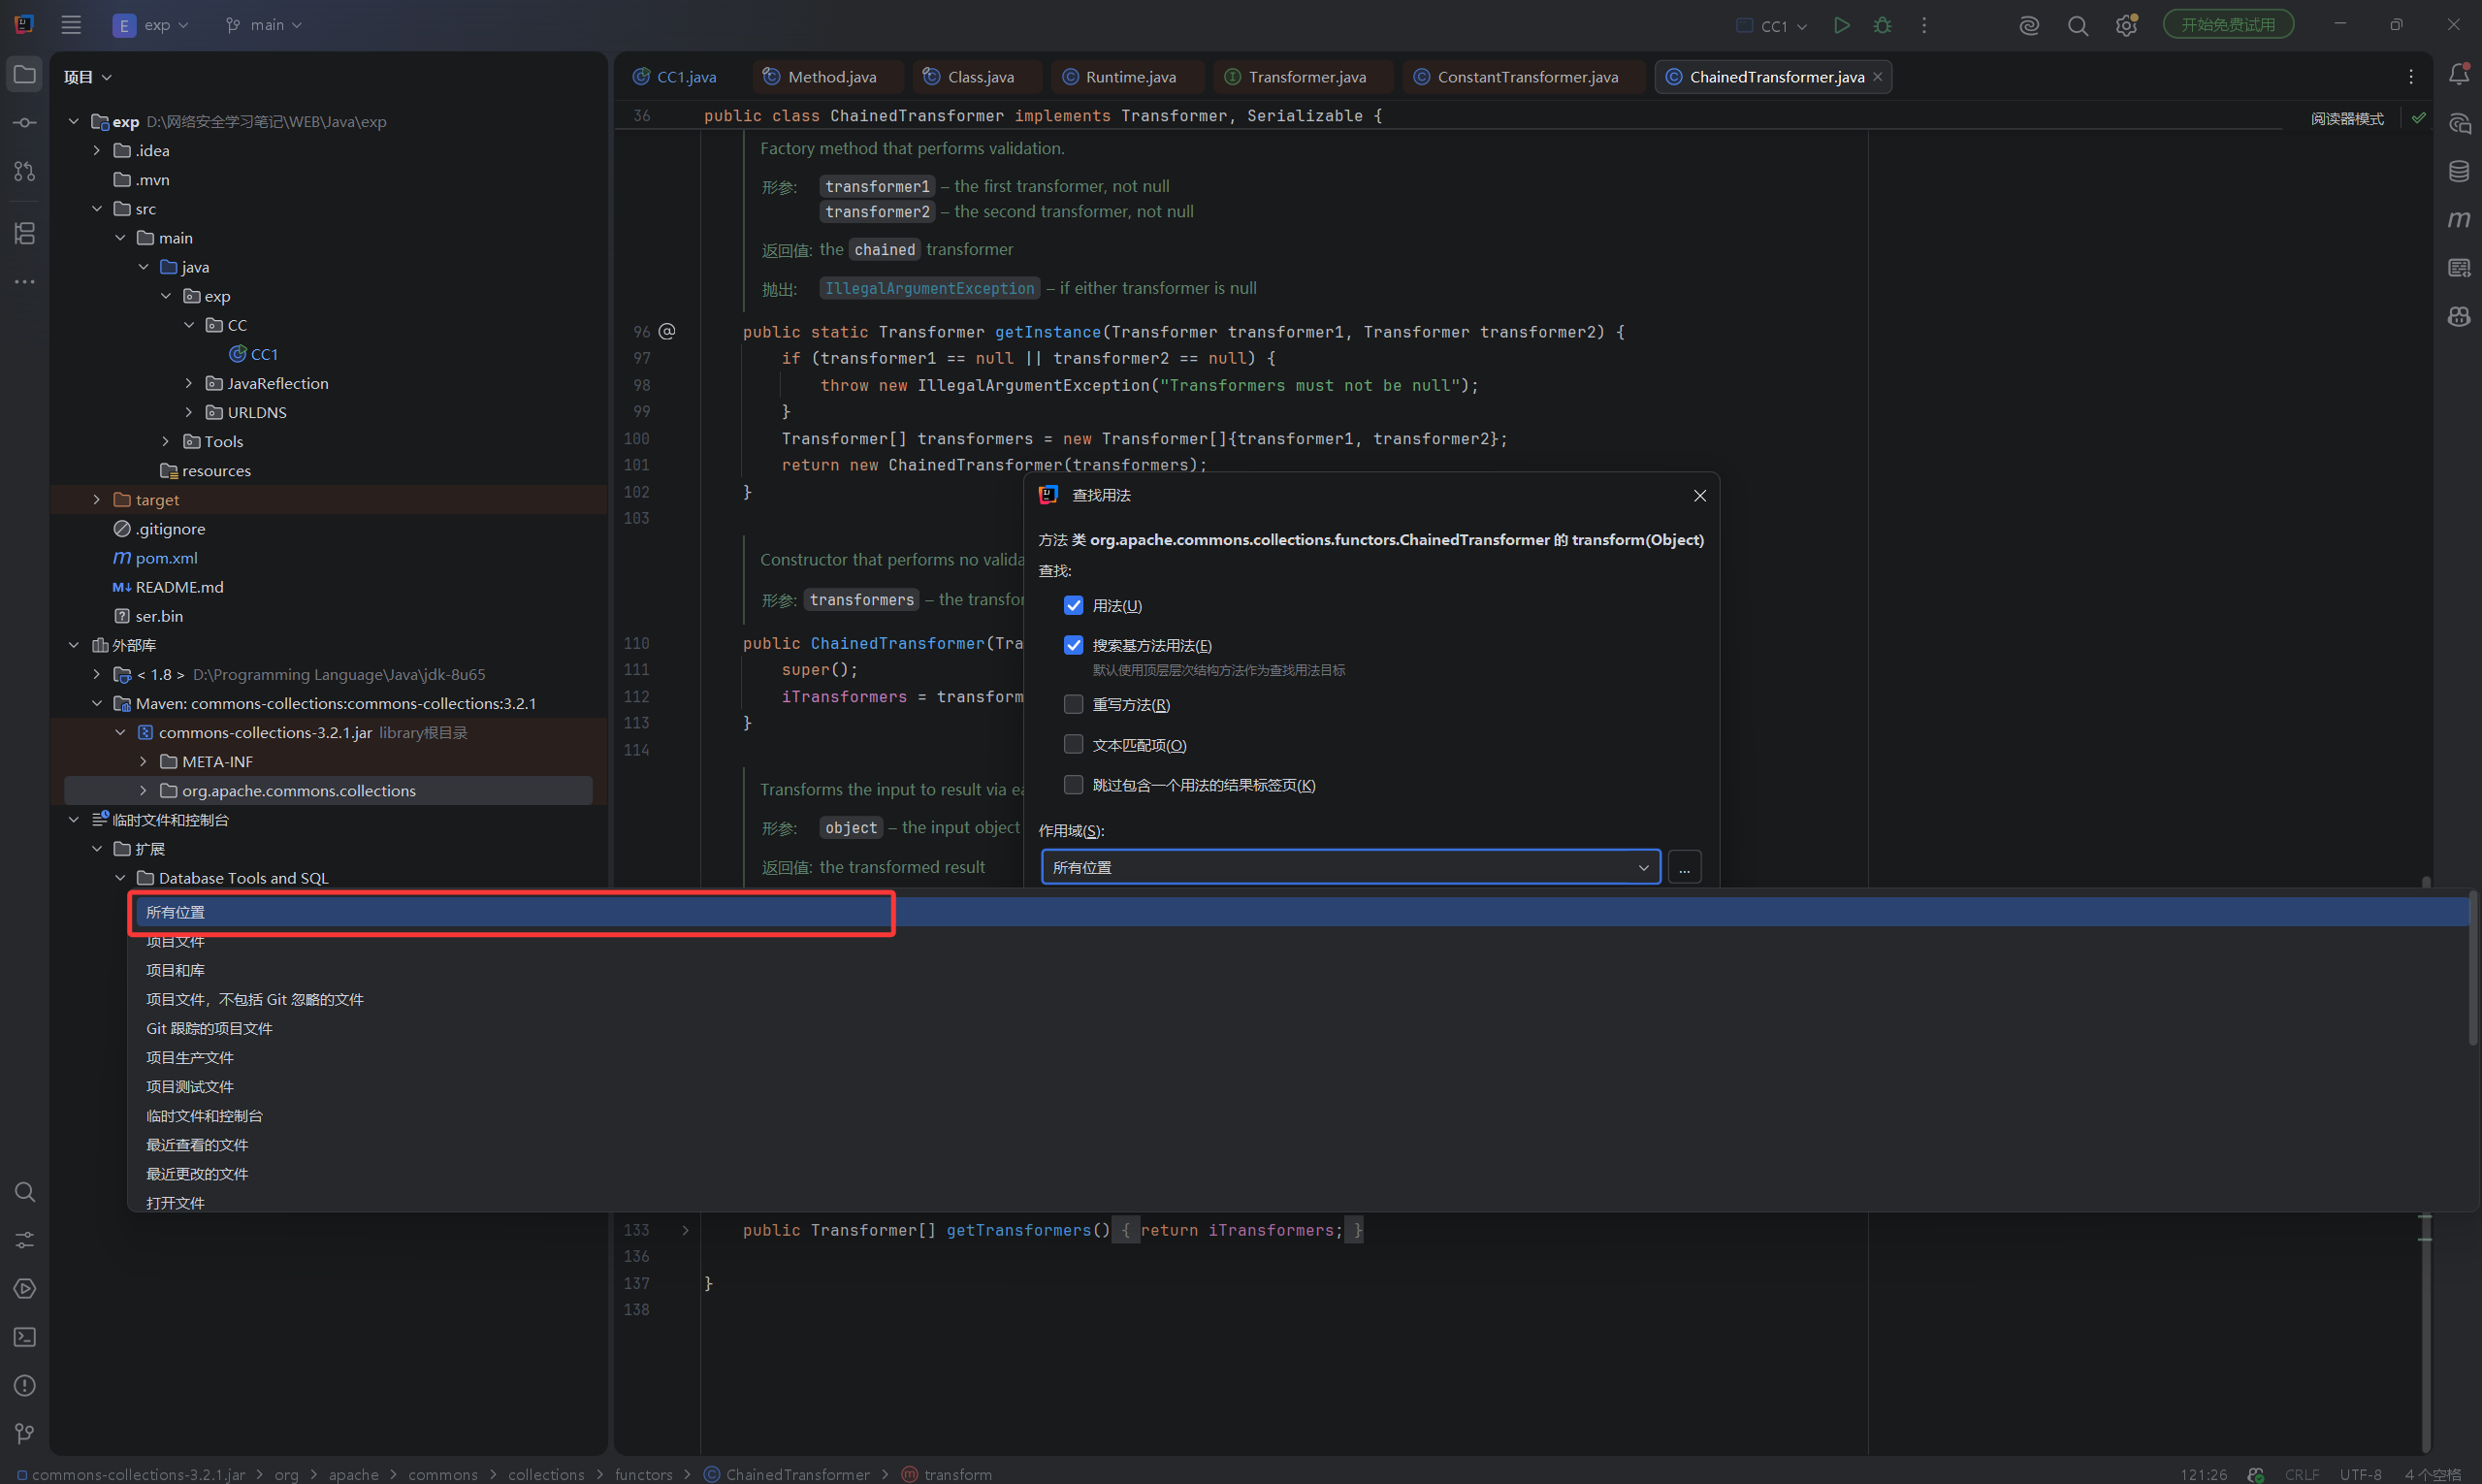Open the 作用域 scope combo box
Image resolution: width=2482 pixels, height=1484 pixels.
point(1350,867)
